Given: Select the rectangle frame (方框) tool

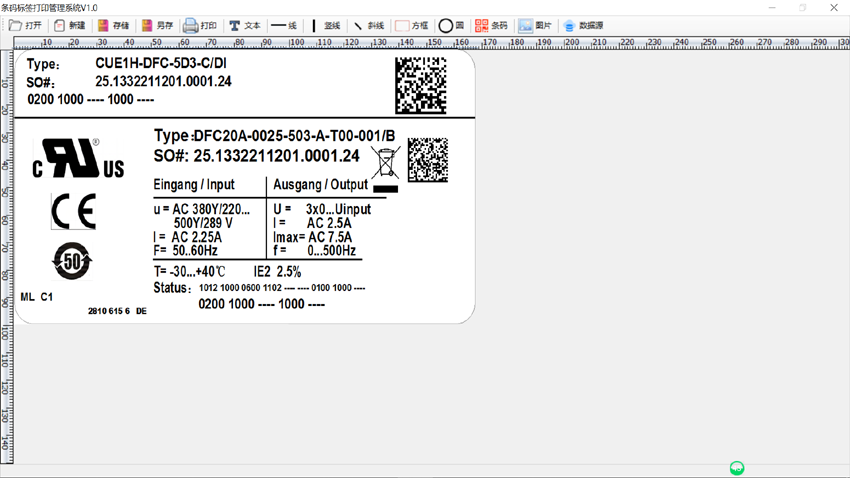Looking at the screenshot, I should point(412,26).
